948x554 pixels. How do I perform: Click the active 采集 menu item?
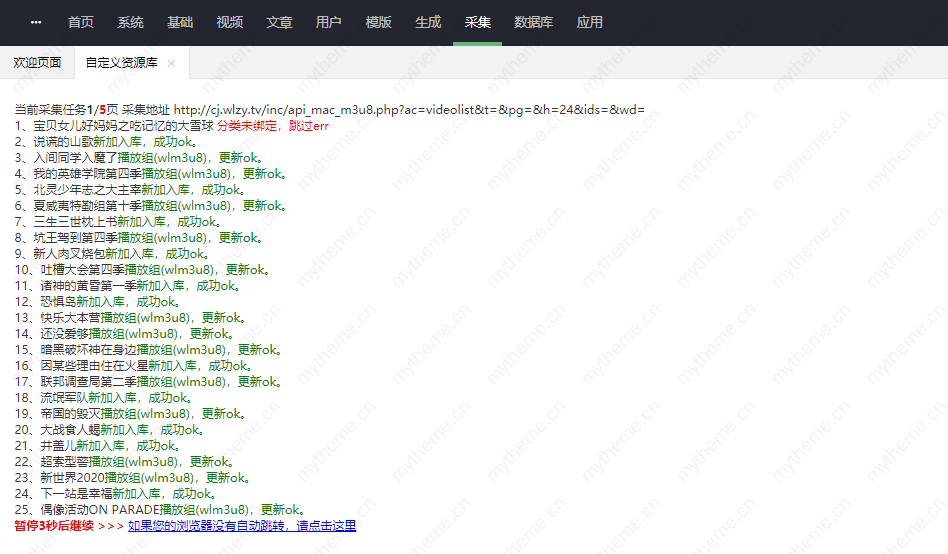[478, 22]
